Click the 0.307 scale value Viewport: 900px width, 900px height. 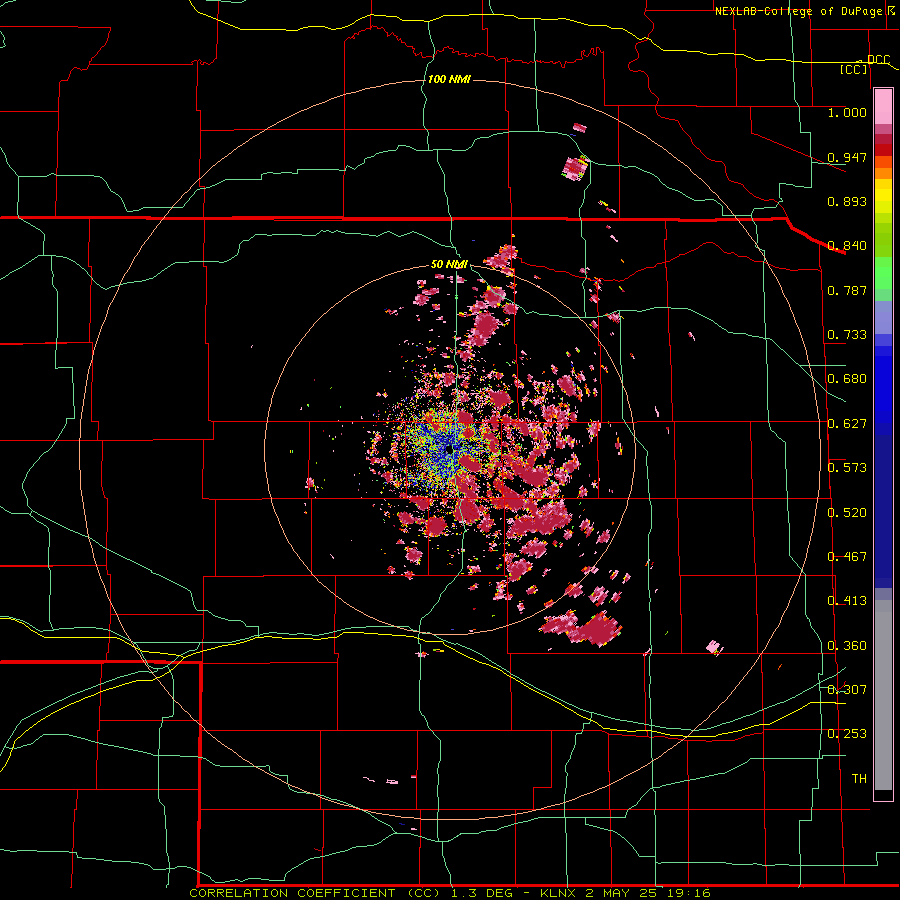847,690
